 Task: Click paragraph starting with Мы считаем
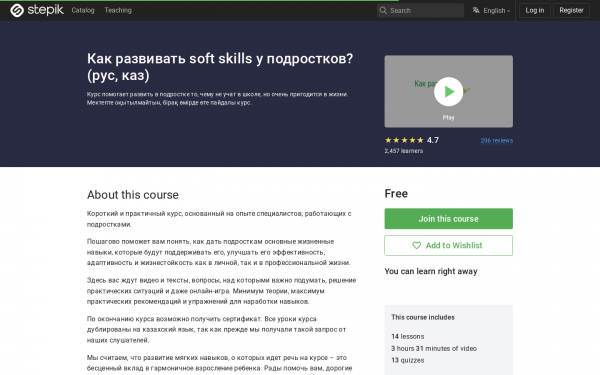click(x=220, y=363)
